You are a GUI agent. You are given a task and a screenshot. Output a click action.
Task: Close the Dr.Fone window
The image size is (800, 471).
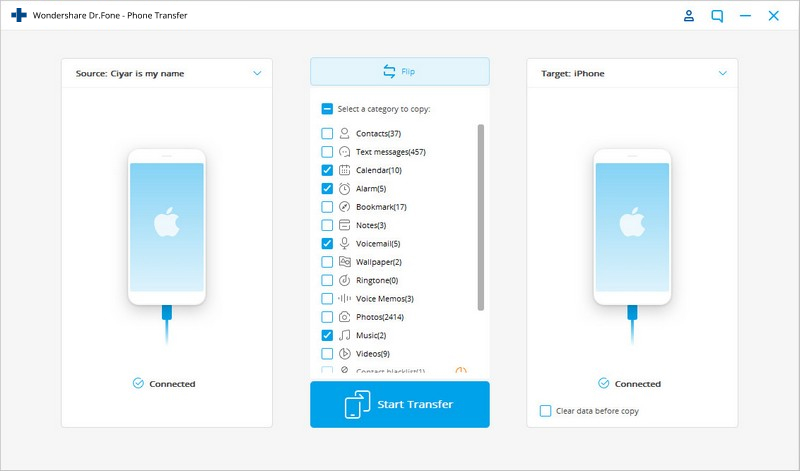(x=773, y=16)
